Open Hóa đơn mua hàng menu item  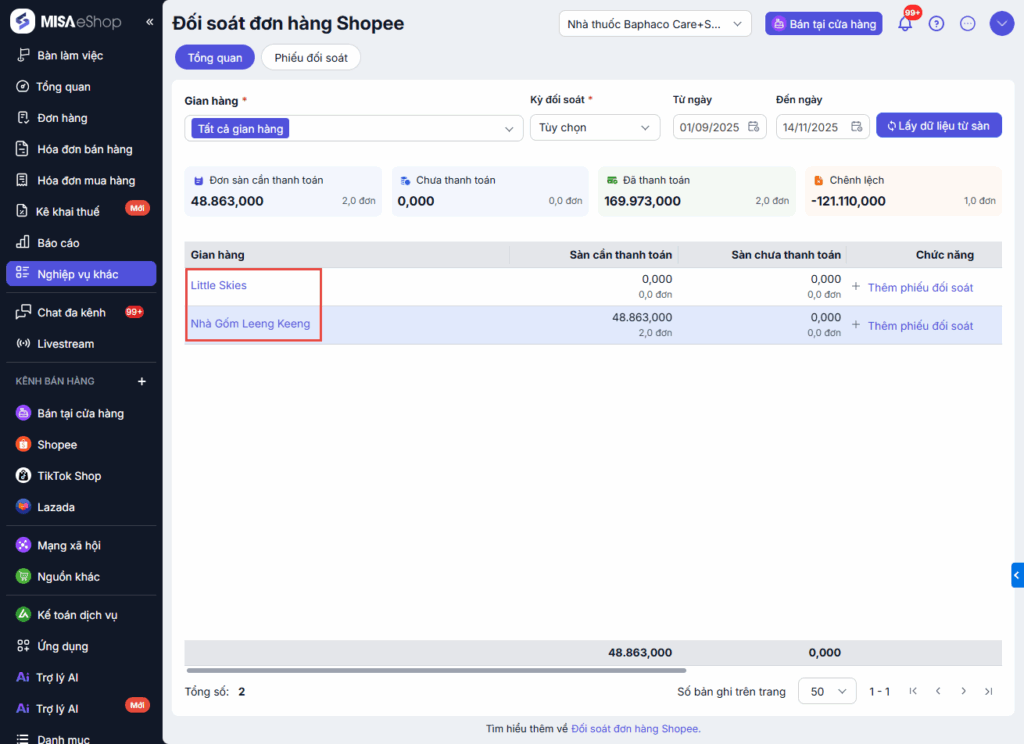pyautogui.click(x=81, y=181)
